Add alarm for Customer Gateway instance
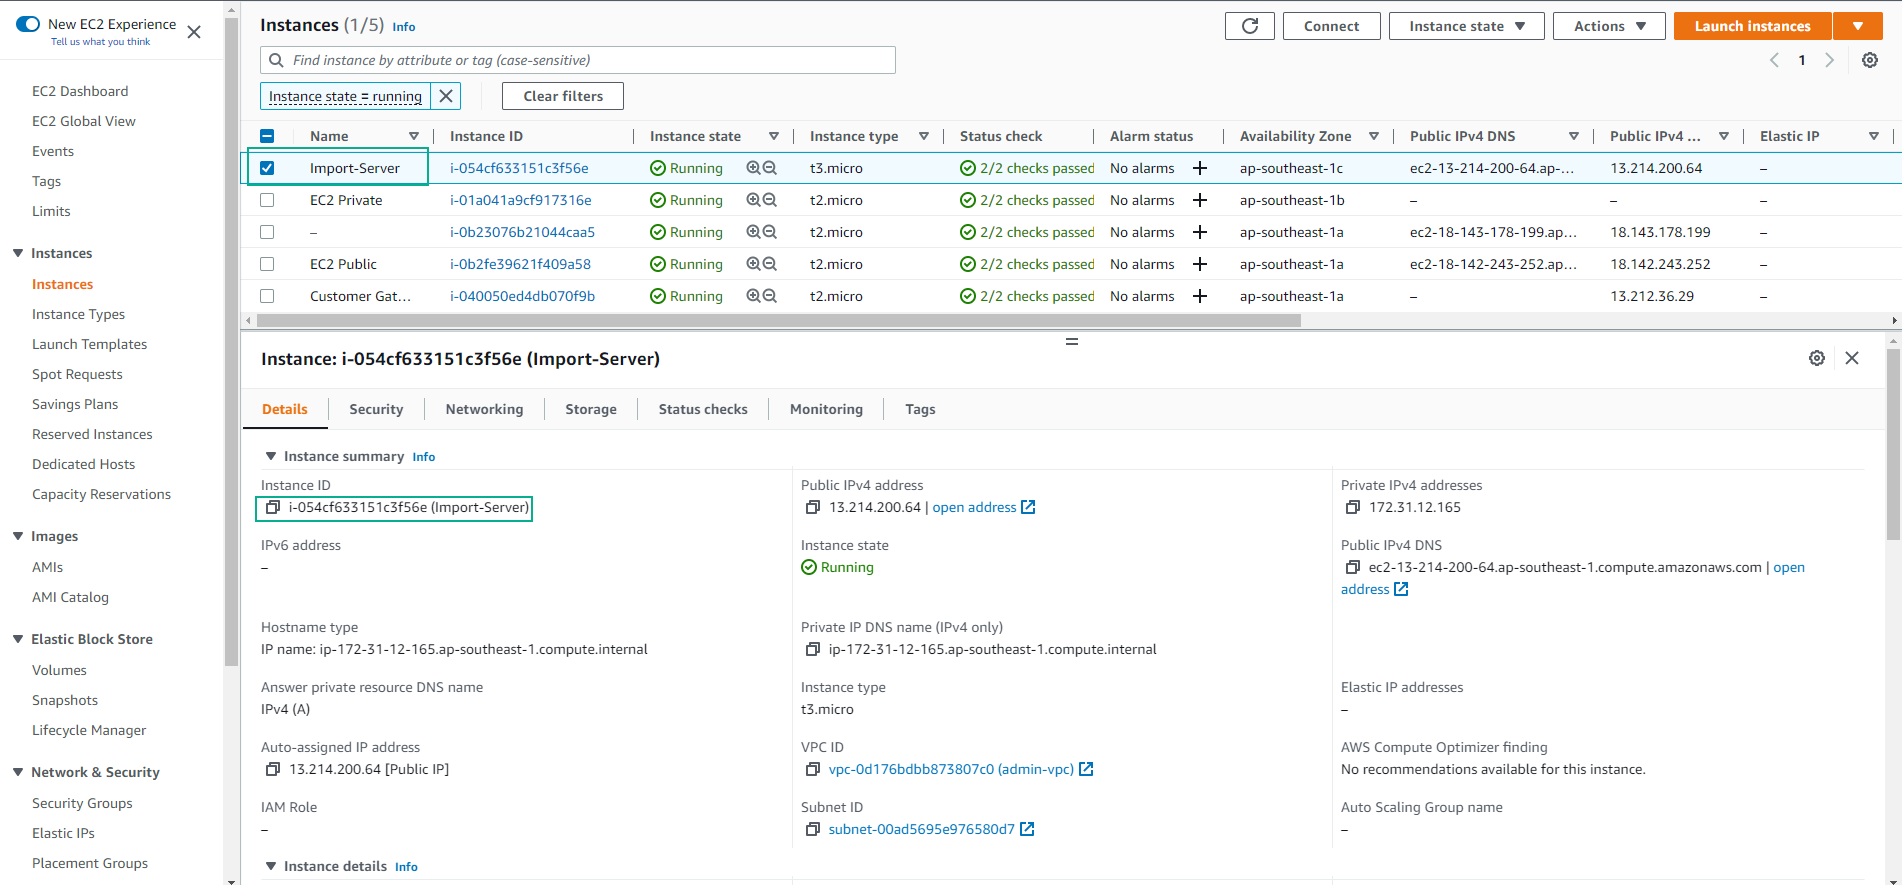1902x885 pixels. [x=1200, y=296]
